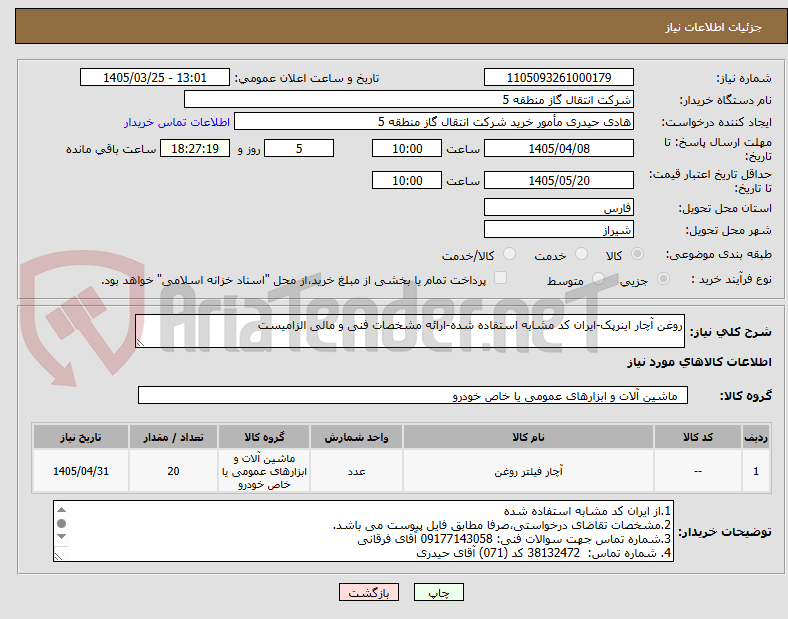Image resolution: width=788 pixels, height=619 pixels.
Task: Click the row number cell 1
Action: pos(756,471)
